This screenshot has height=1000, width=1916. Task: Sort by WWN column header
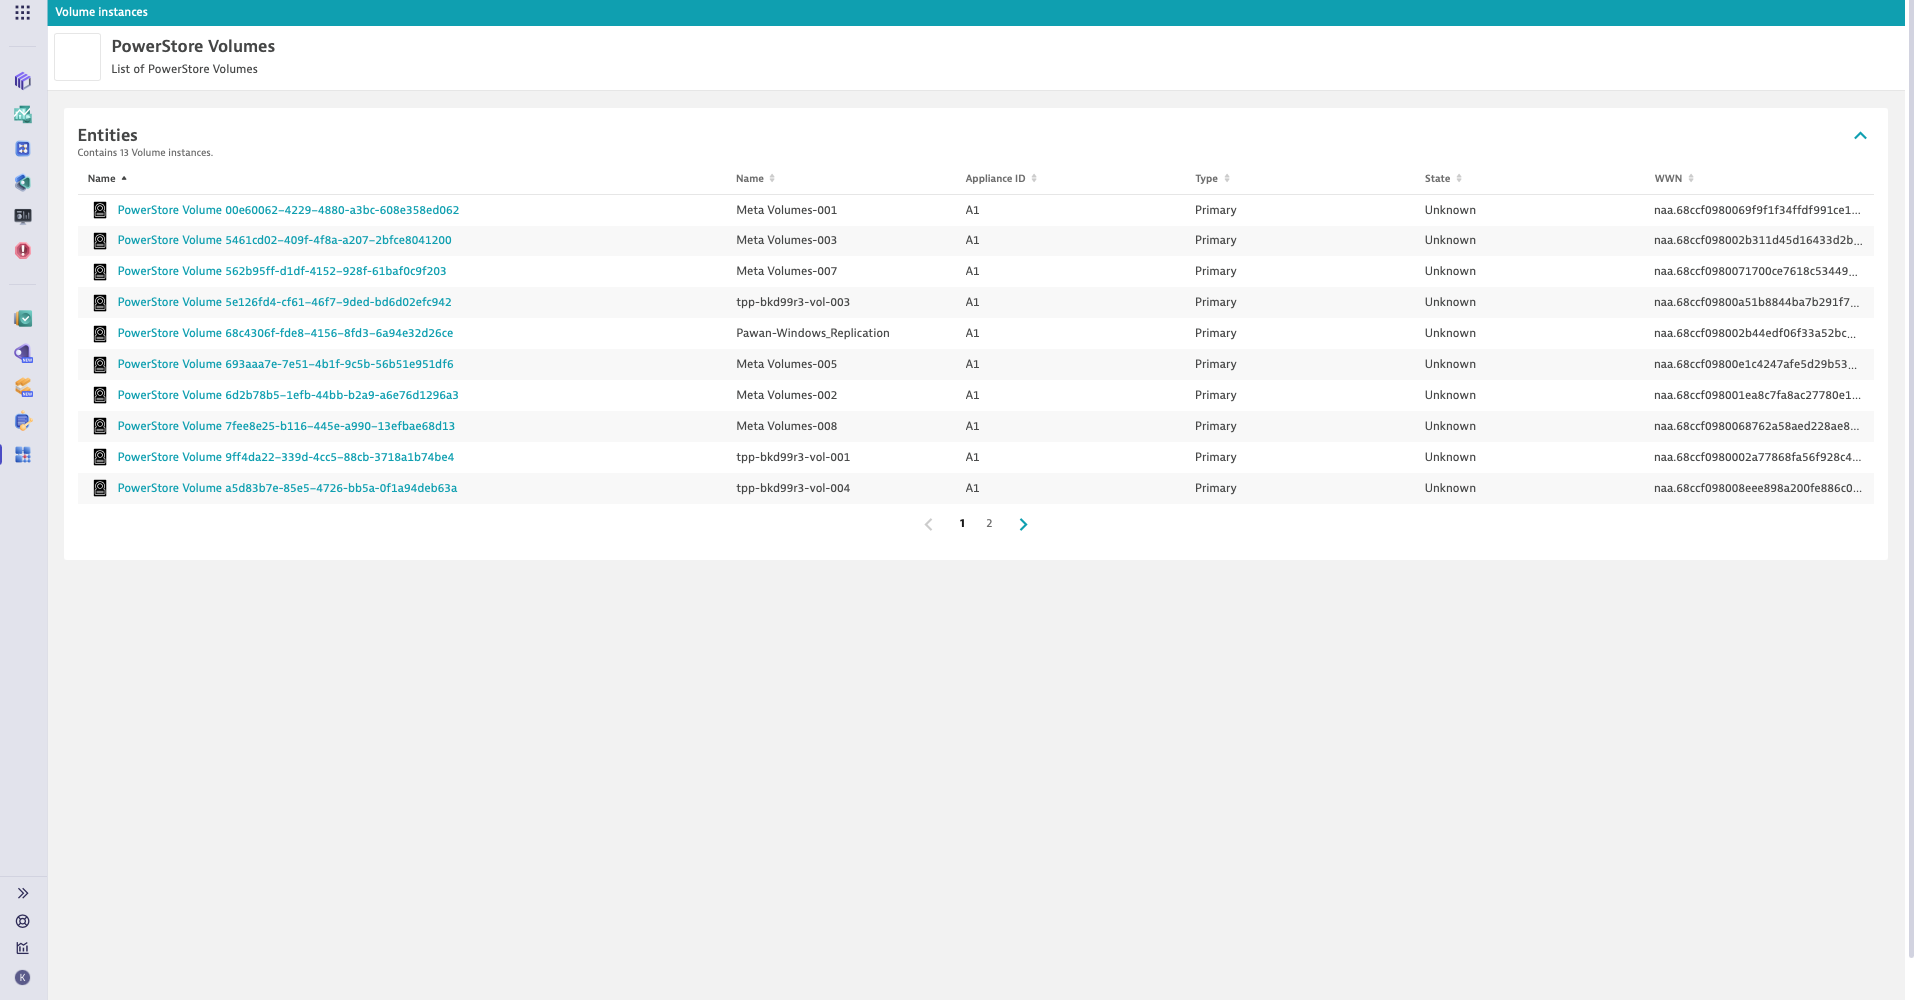tap(1674, 179)
